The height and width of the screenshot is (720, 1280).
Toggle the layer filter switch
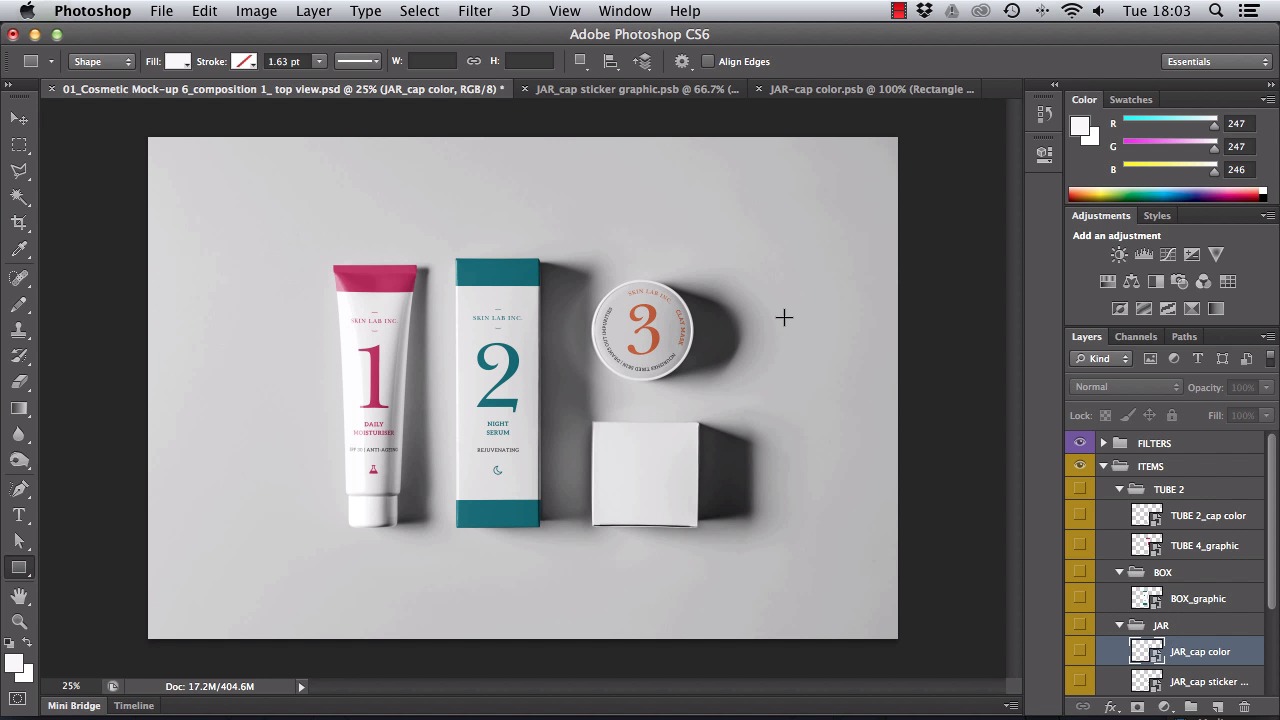(1272, 358)
